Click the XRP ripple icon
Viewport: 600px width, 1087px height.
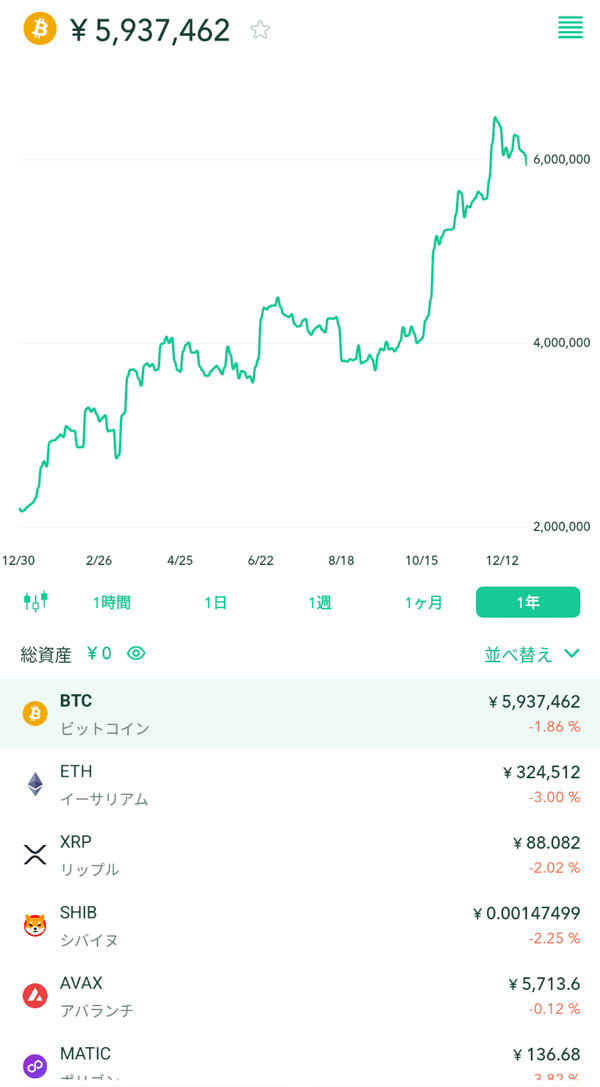click(x=35, y=855)
